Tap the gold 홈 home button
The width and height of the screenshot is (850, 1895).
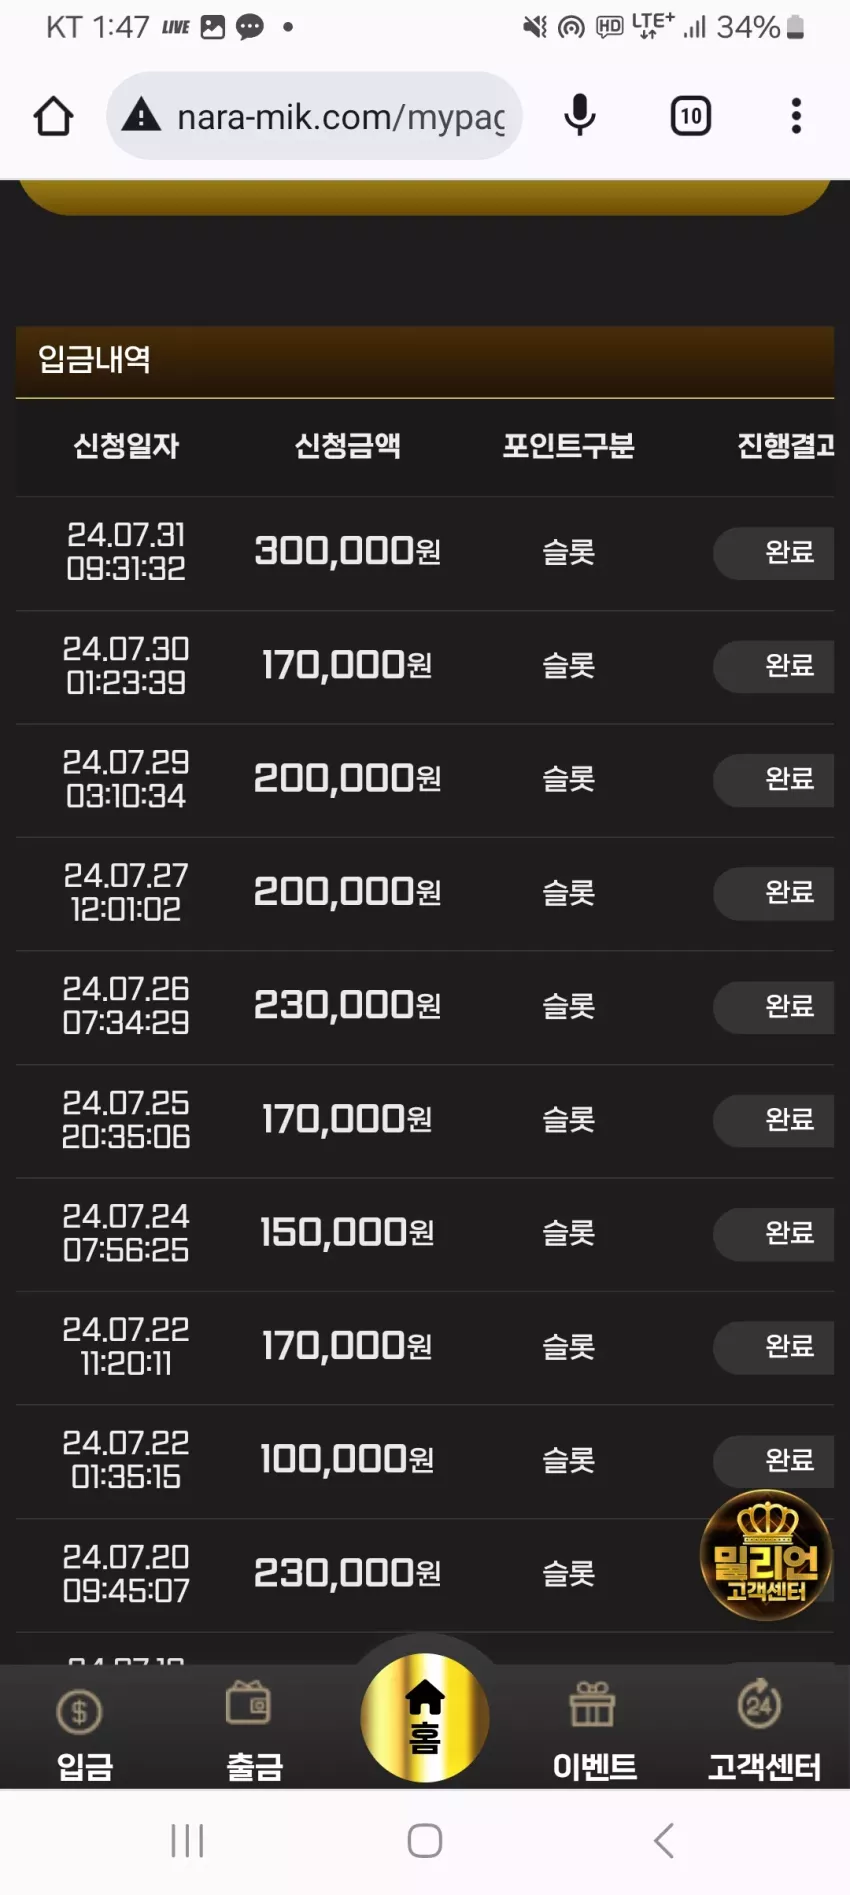click(x=425, y=1718)
